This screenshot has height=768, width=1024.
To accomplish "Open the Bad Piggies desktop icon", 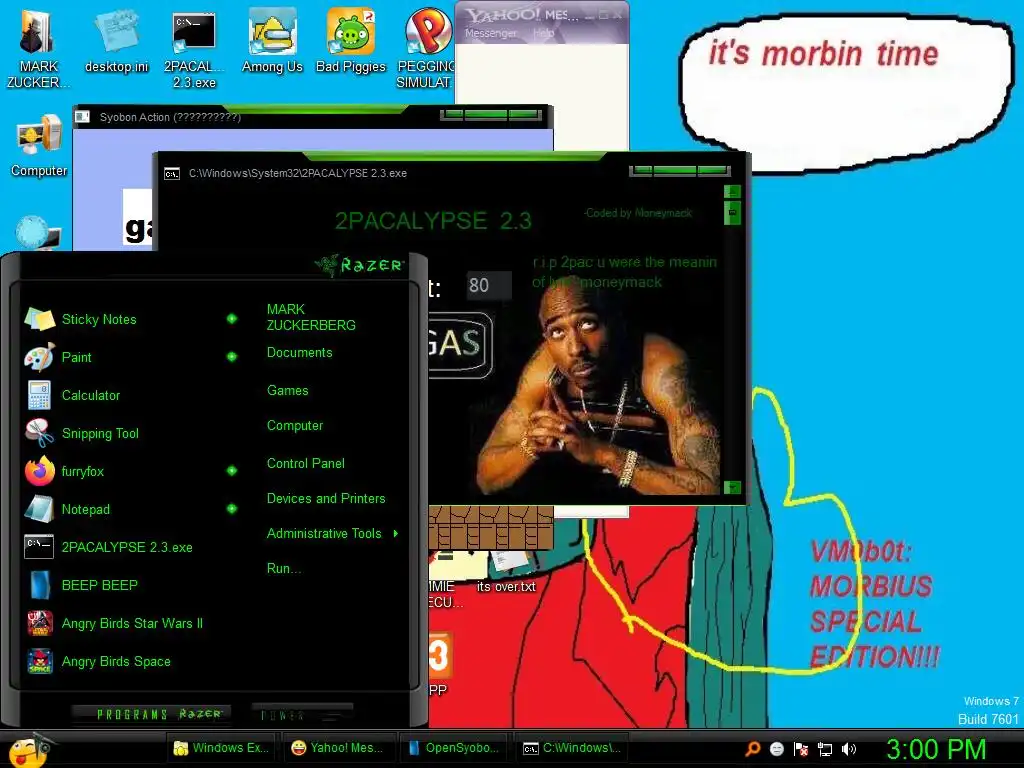I will point(351,40).
